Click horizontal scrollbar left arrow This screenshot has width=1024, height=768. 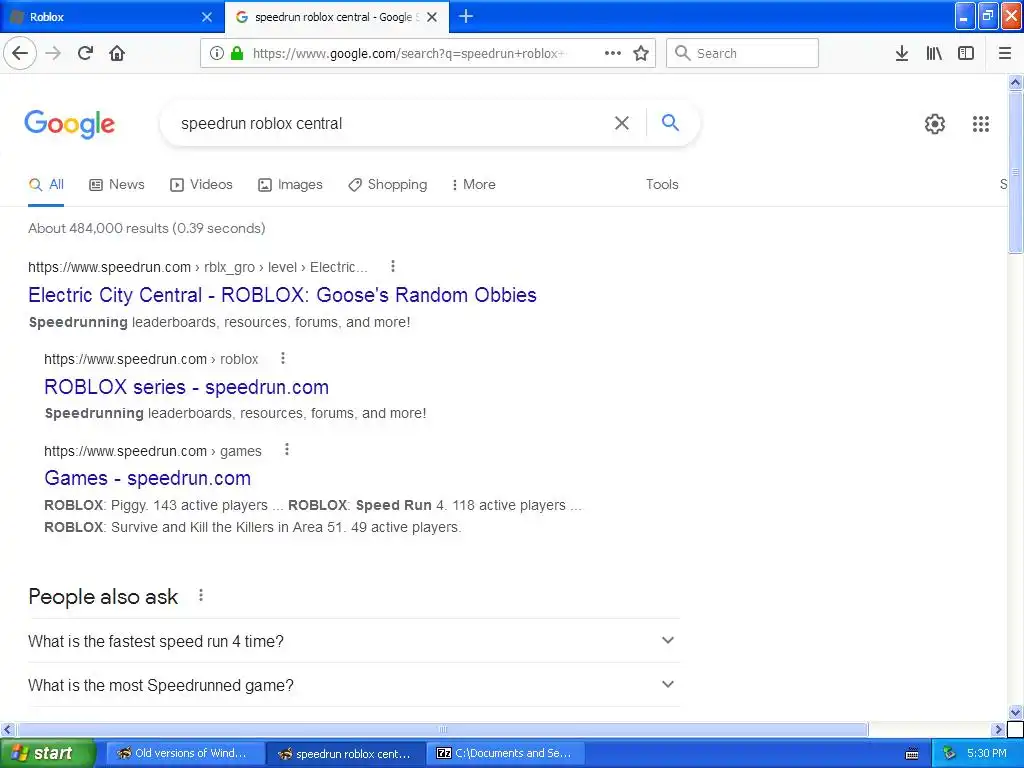point(7,729)
